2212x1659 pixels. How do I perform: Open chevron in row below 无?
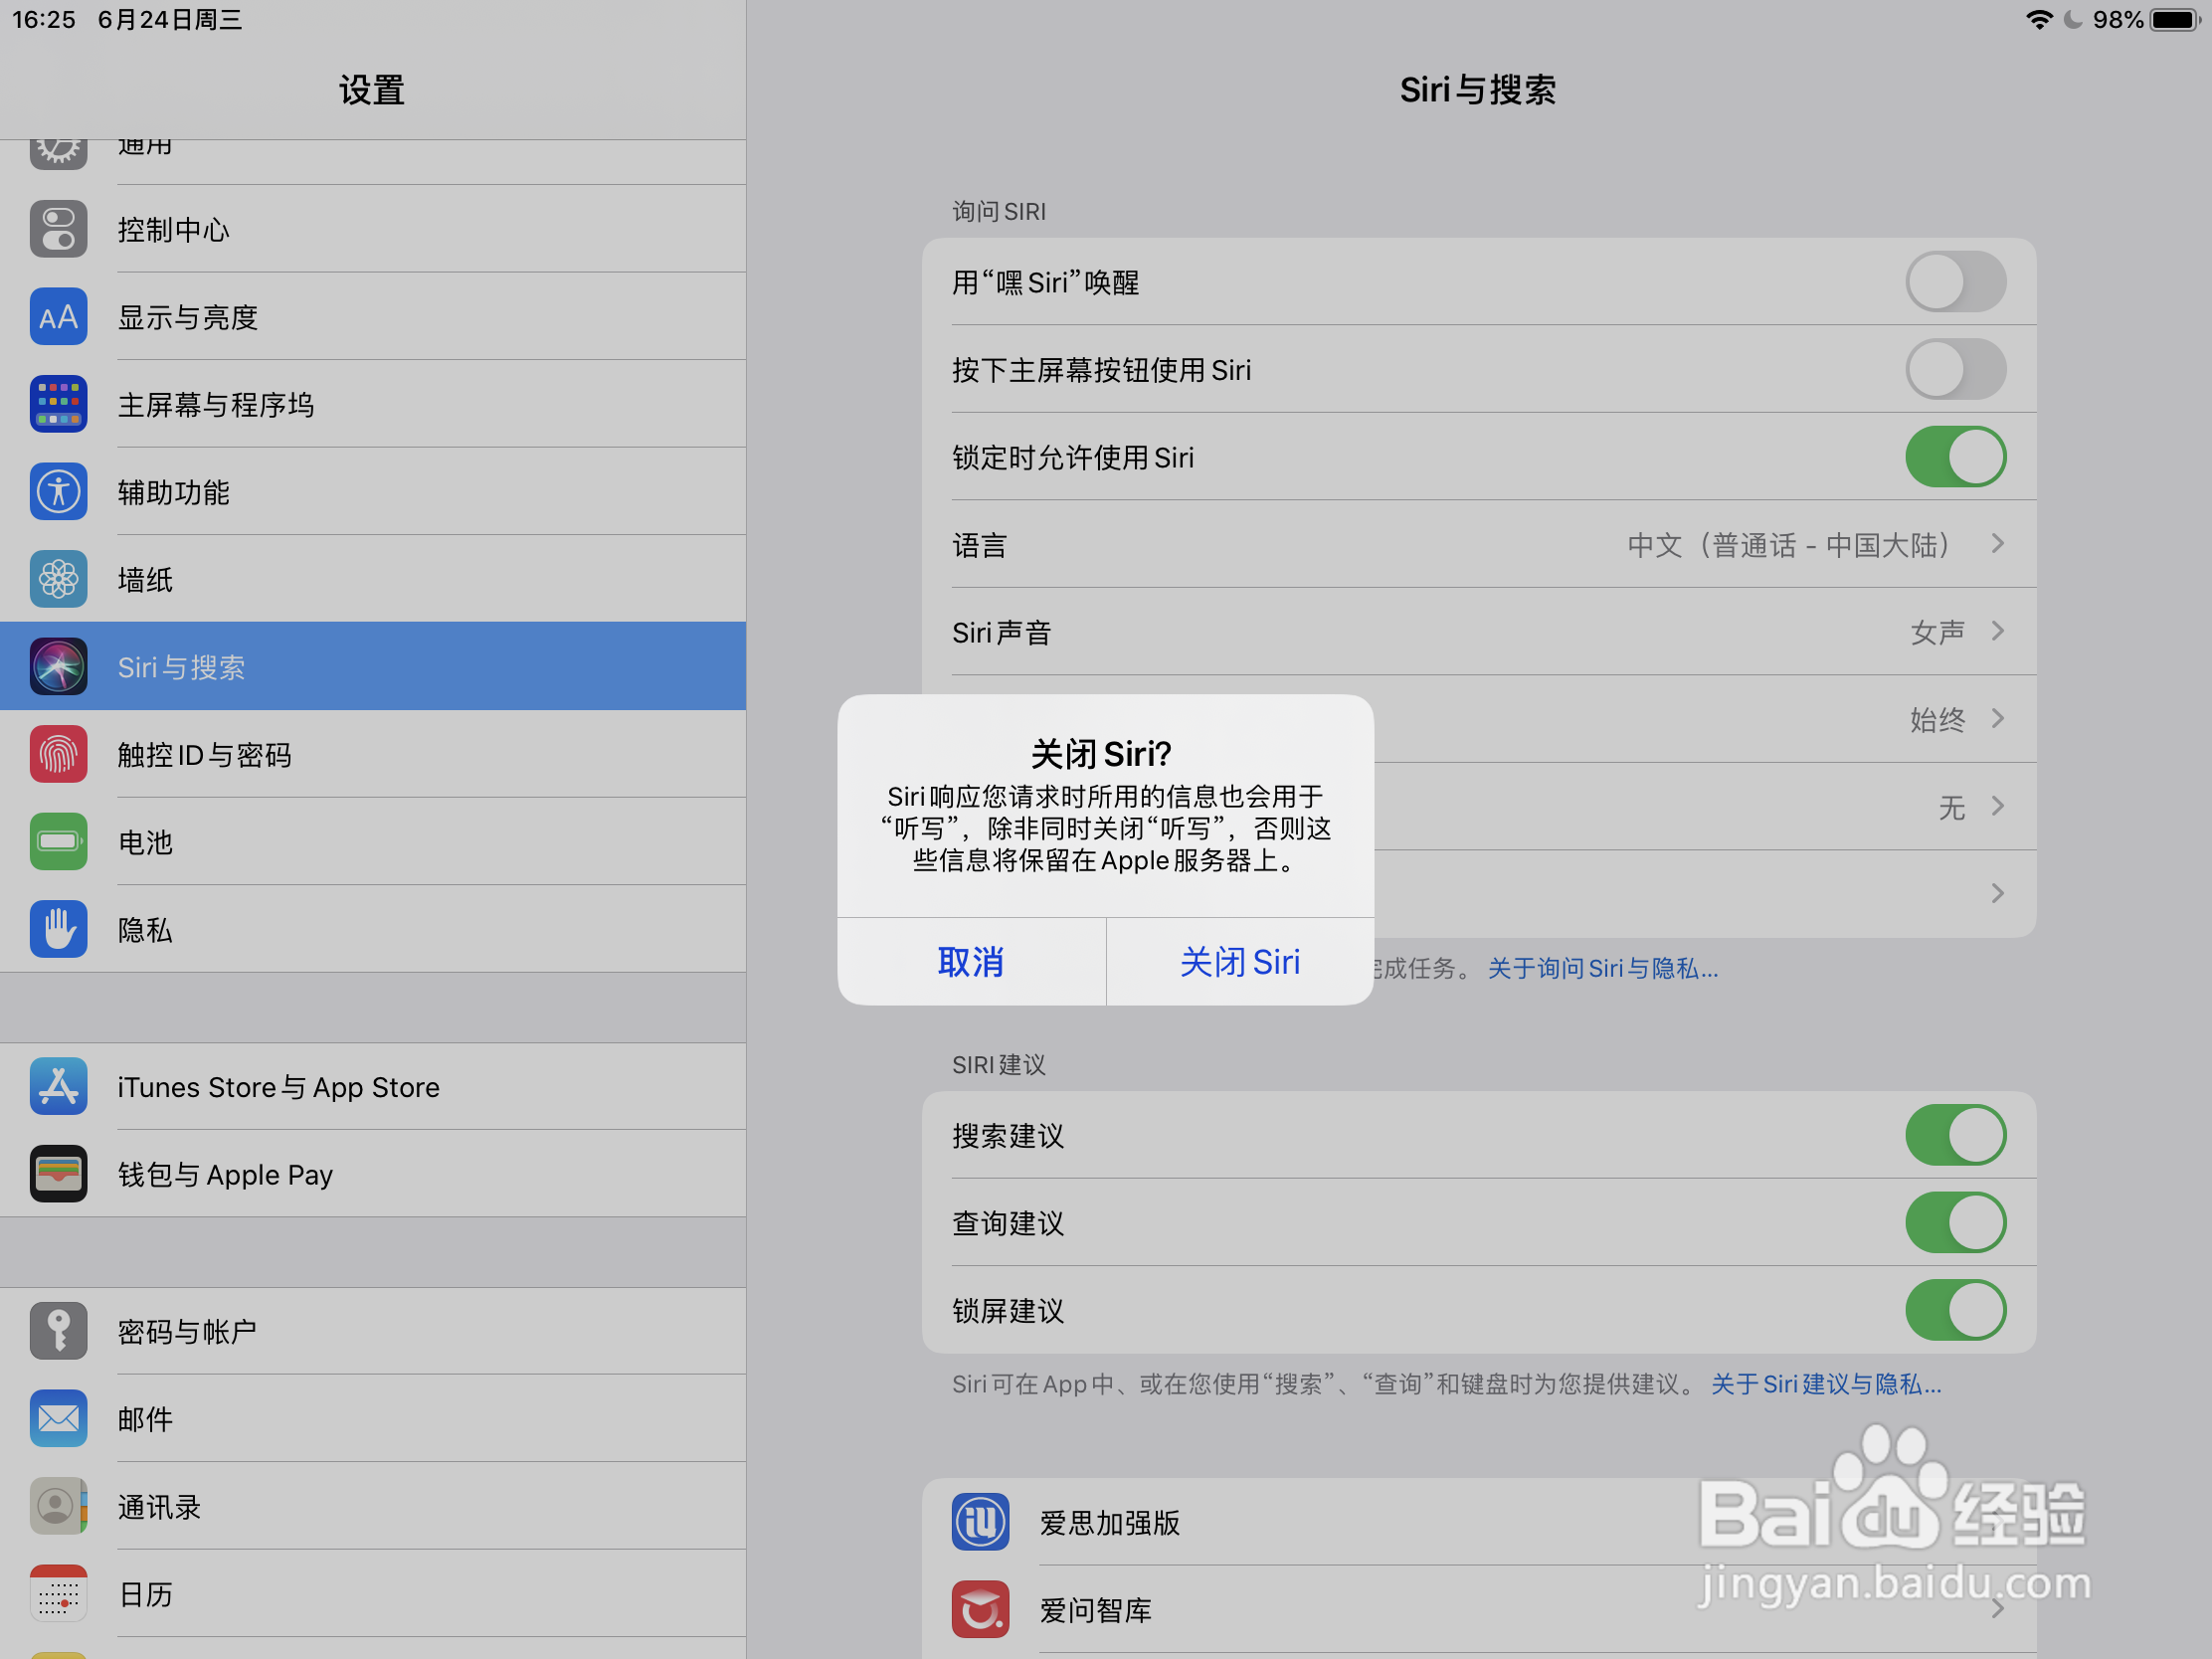coord(1997,893)
